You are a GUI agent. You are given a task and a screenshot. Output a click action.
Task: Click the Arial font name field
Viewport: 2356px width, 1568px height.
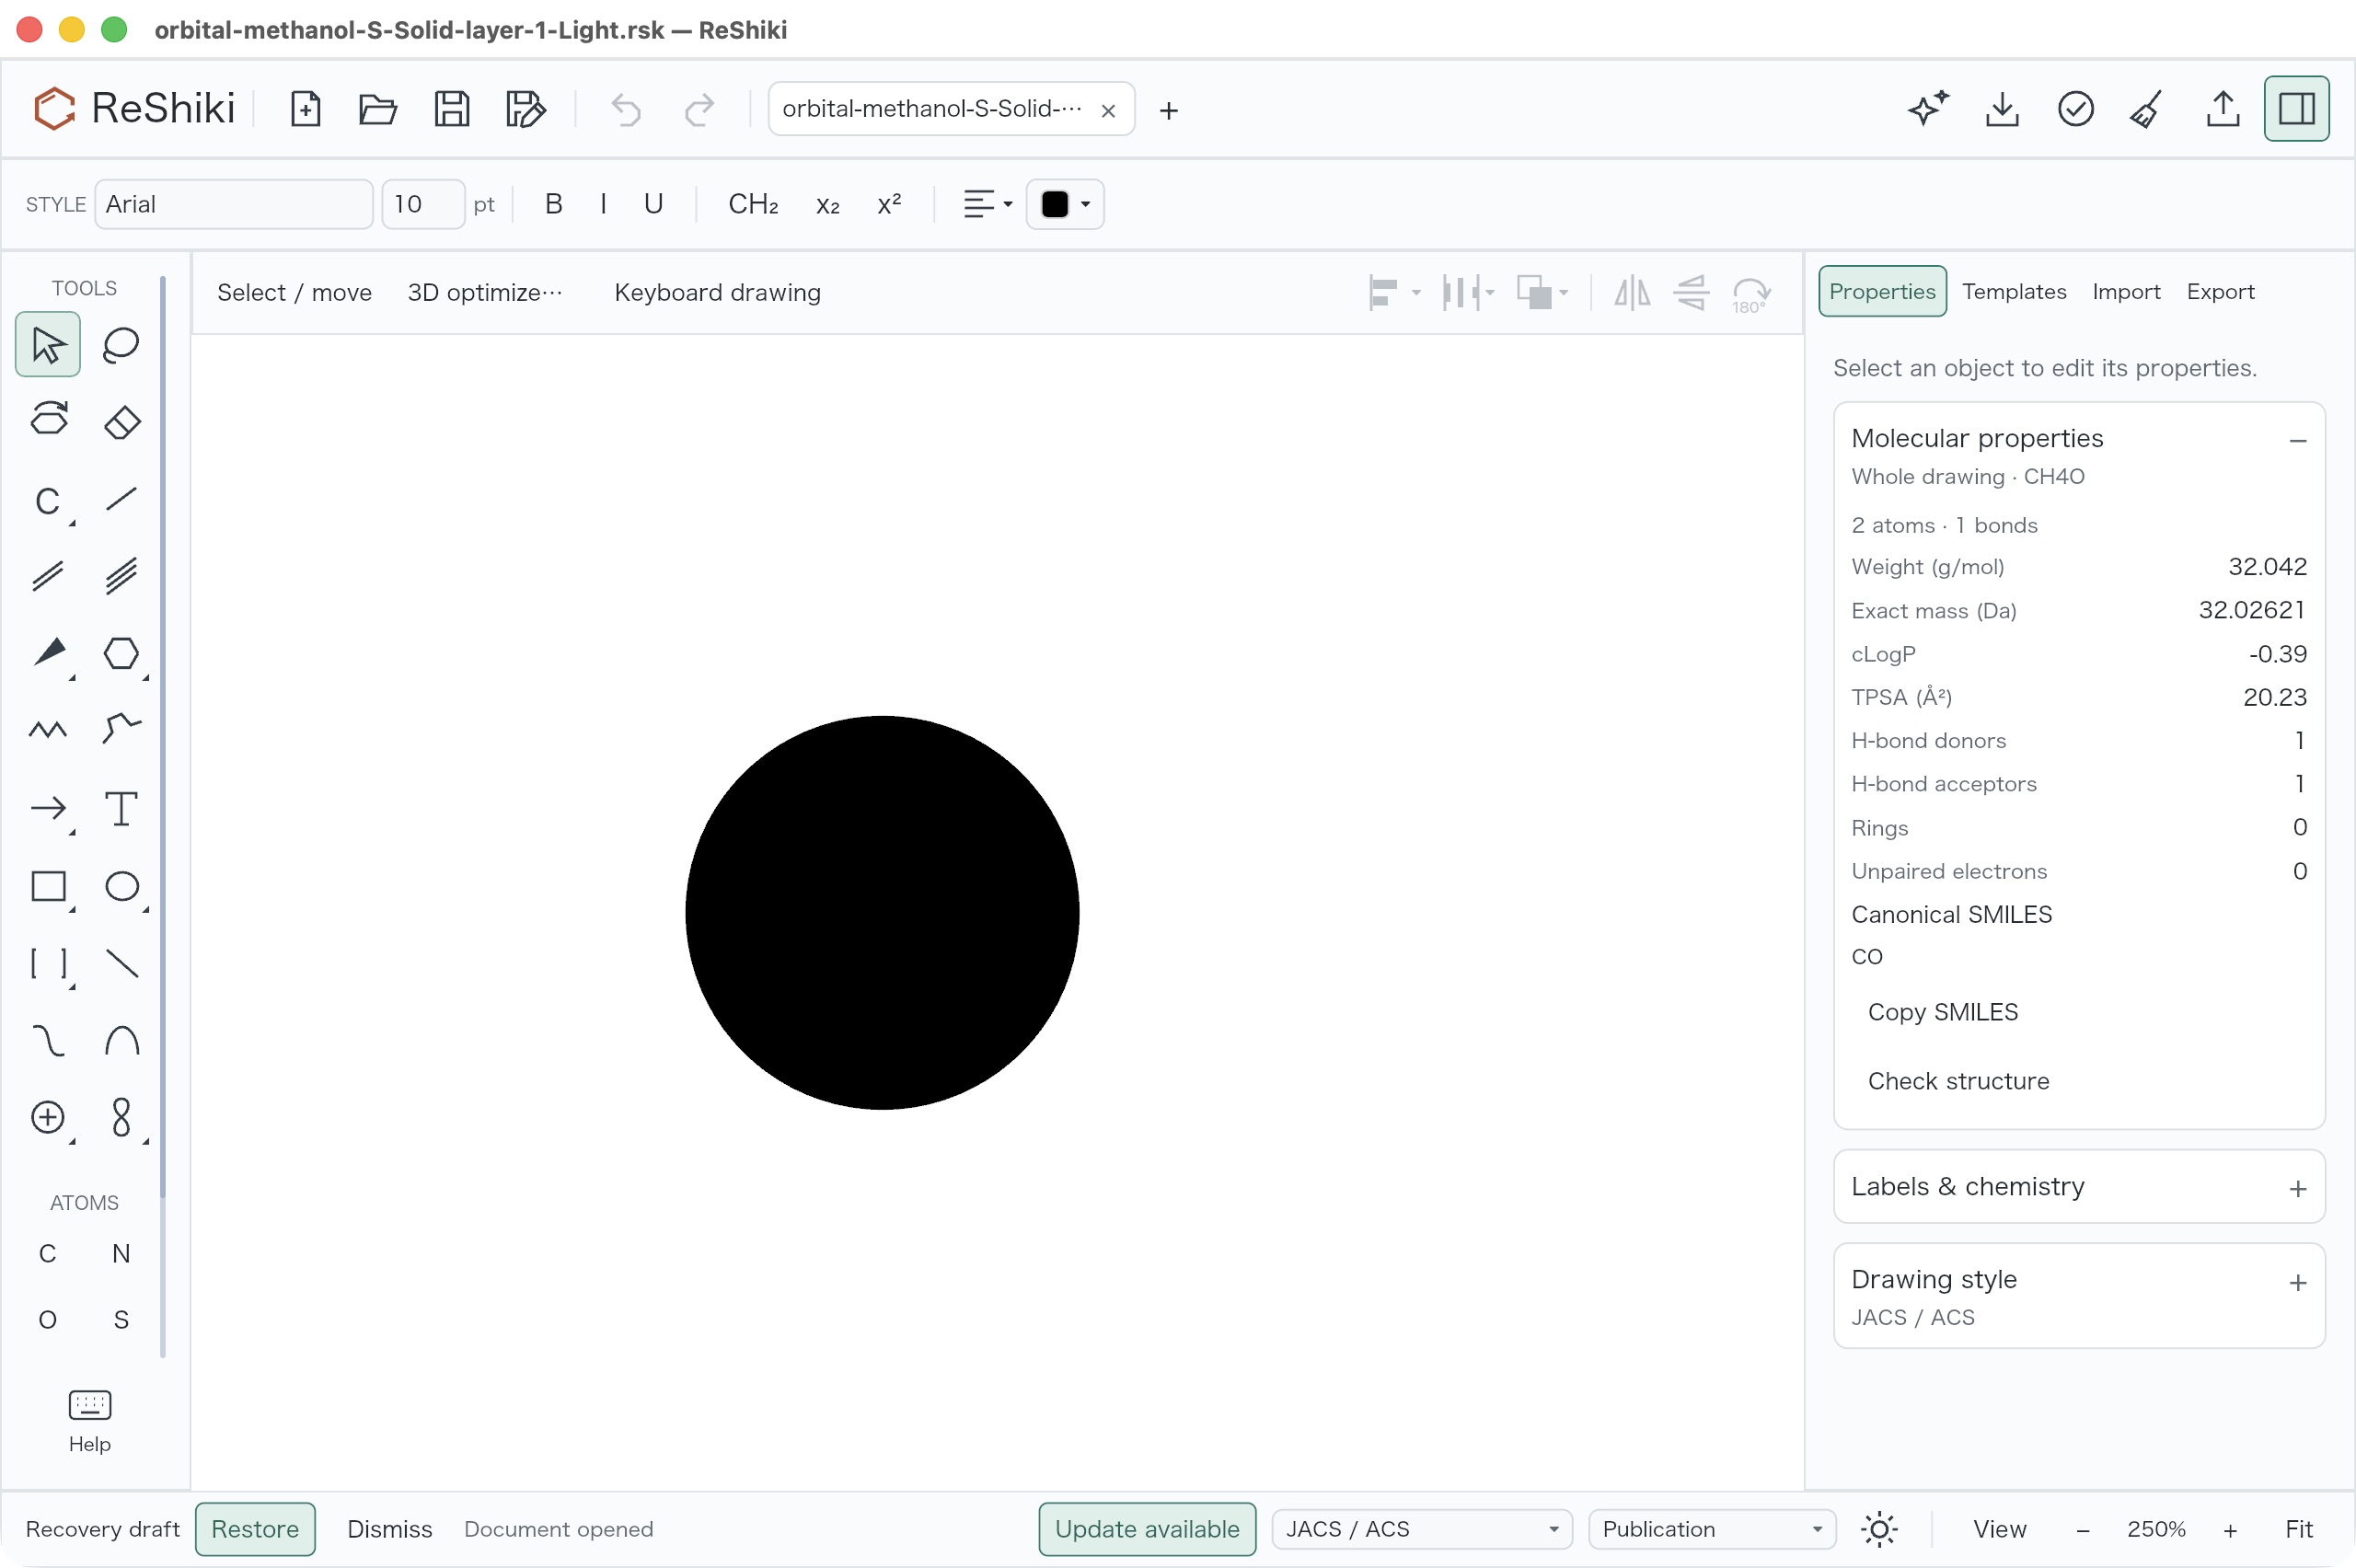[234, 204]
